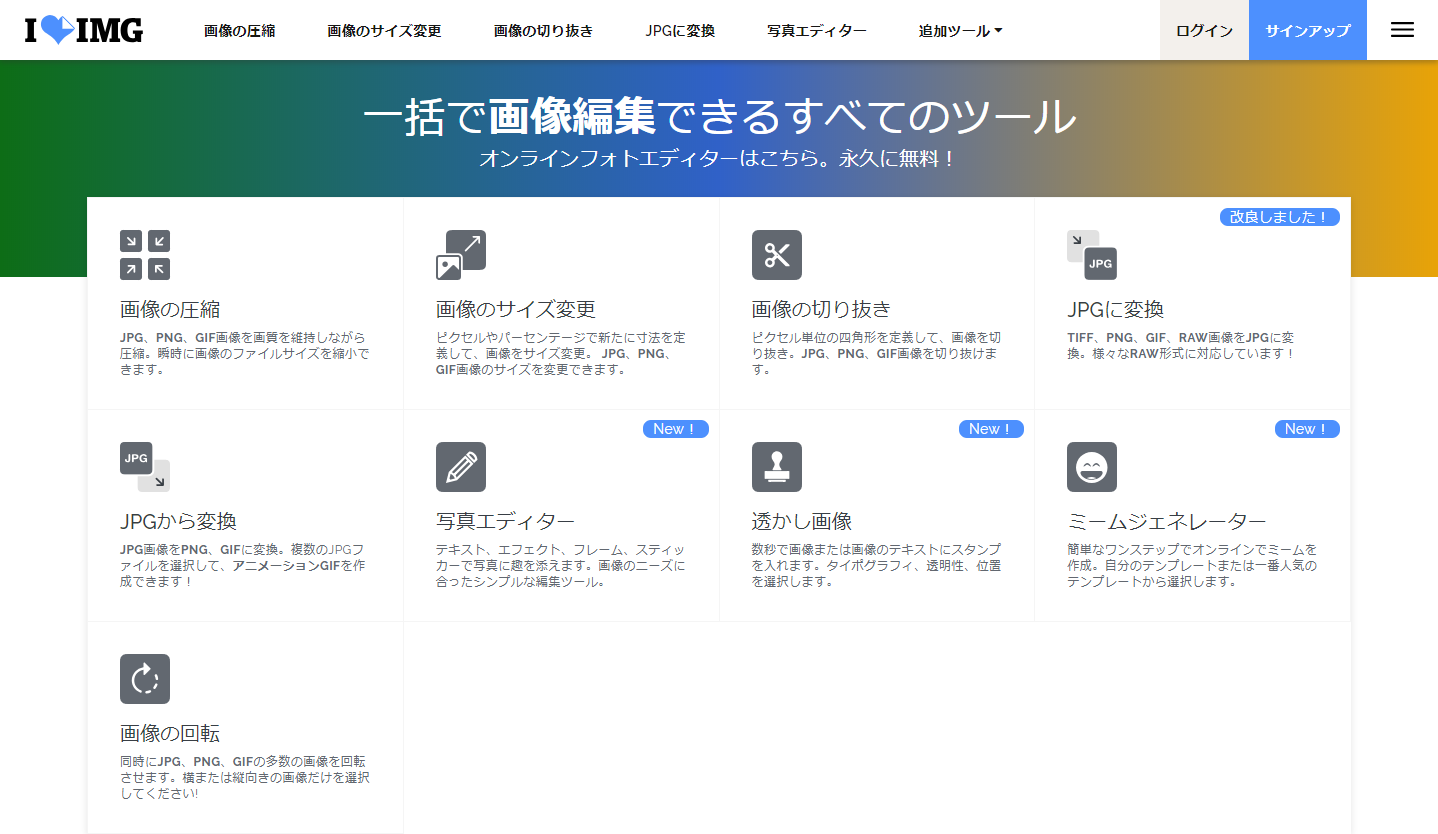Click the convert to JPG icon
1438x834 pixels.
click(1092, 255)
